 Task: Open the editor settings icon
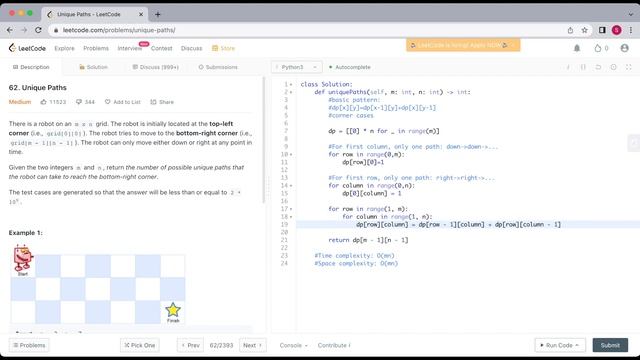point(613,67)
